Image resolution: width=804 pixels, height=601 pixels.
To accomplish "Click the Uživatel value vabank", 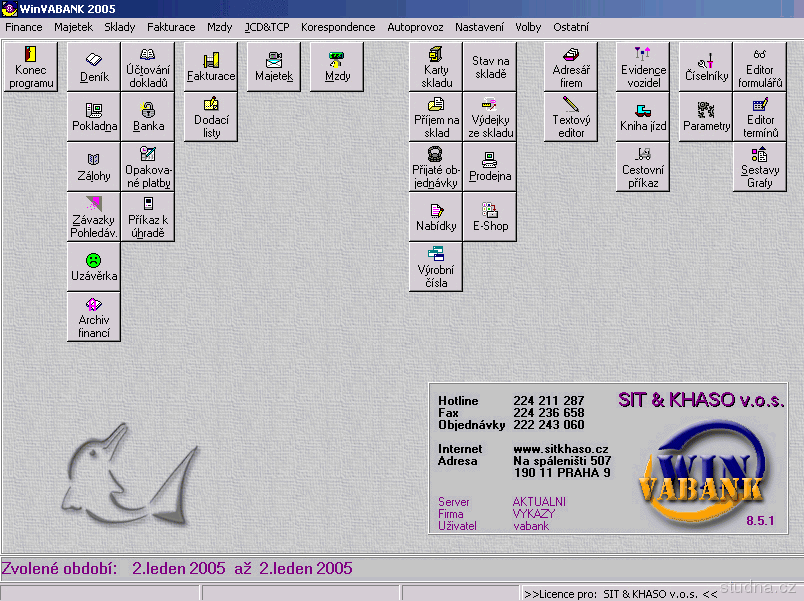I will 531,526.
